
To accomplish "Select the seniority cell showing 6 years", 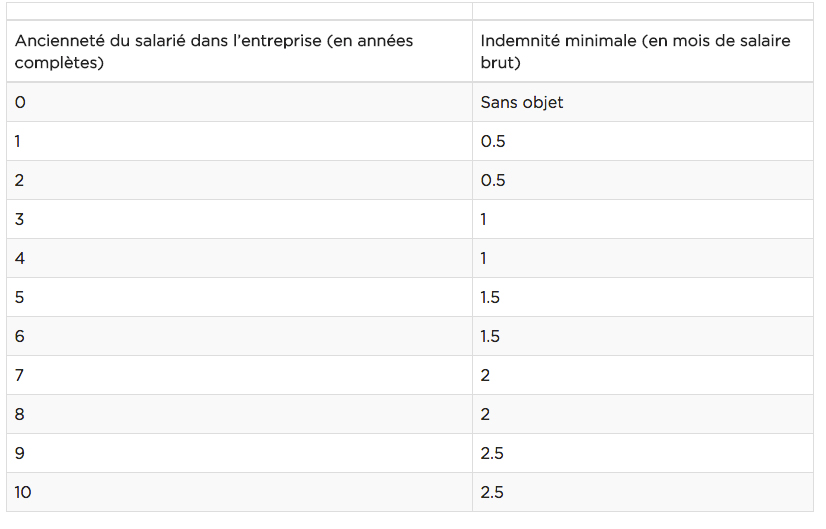I will pyautogui.click(x=20, y=336).
